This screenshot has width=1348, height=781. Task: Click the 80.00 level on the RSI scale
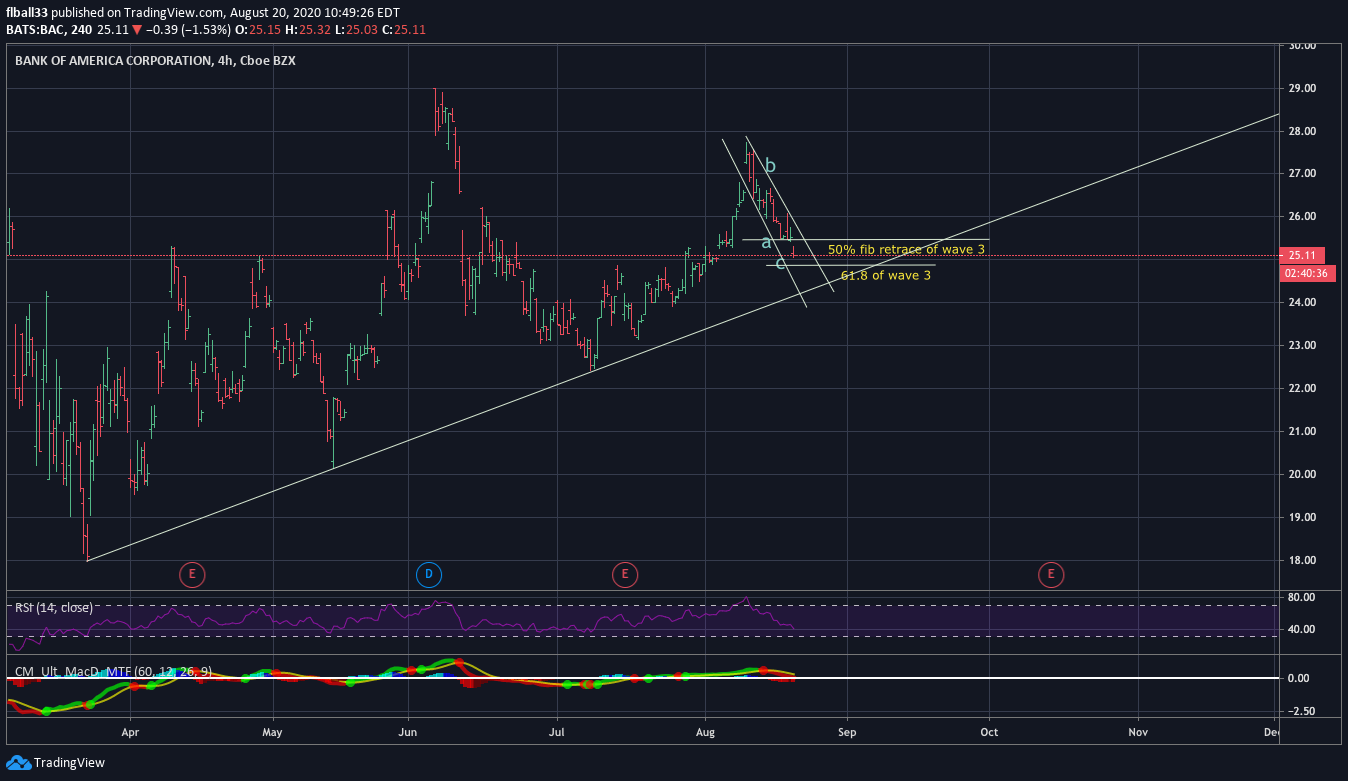pyautogui.click(x=1301, y=598)
